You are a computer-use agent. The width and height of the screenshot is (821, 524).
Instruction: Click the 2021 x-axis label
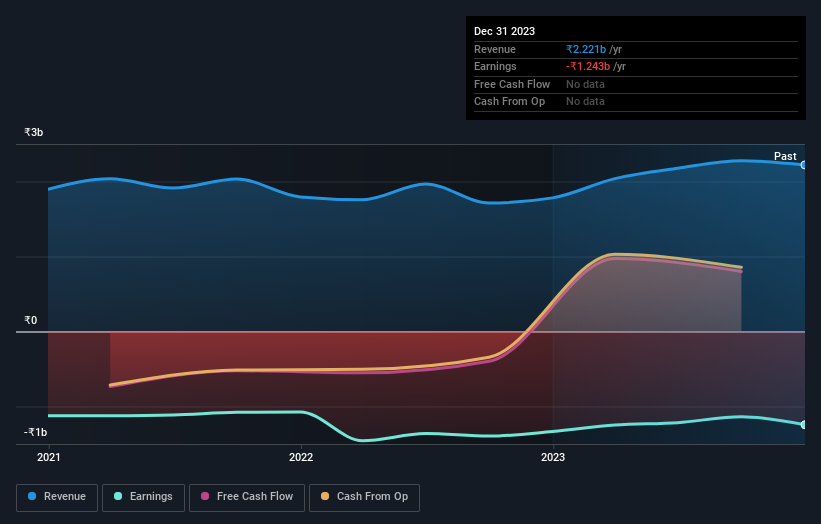(49, 457)
